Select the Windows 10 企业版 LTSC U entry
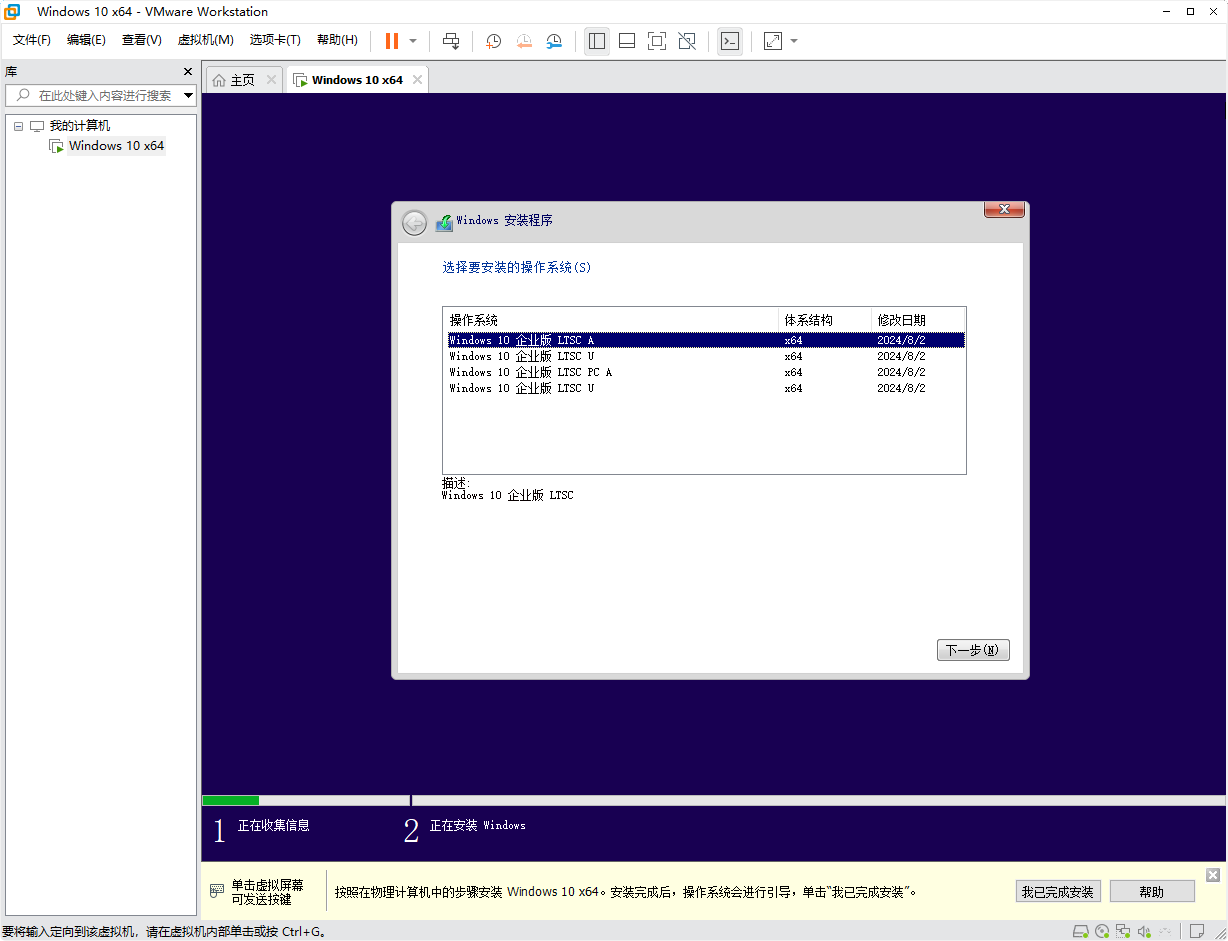1228x941 pixels. tap(520, 356)
